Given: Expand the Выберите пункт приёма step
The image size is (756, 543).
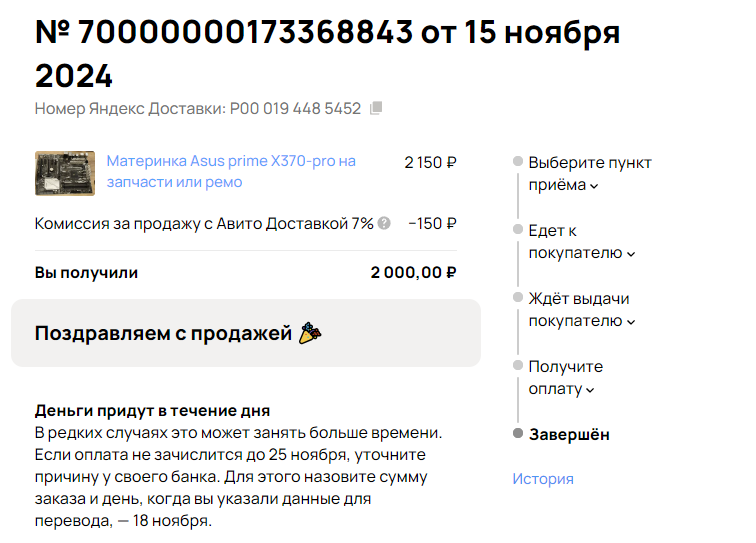Looking at the screenshot, I should (x=590, y=174).
